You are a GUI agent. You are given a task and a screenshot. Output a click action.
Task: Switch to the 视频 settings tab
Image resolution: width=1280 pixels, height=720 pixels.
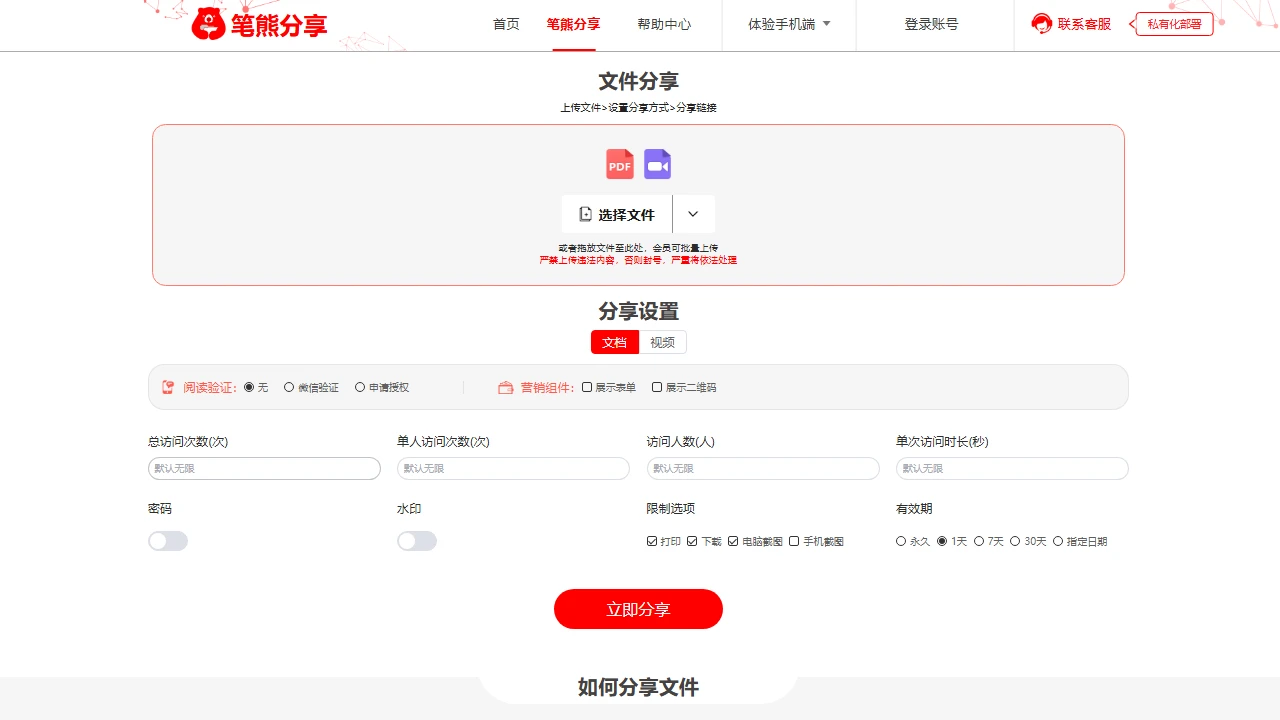(663, 342)
